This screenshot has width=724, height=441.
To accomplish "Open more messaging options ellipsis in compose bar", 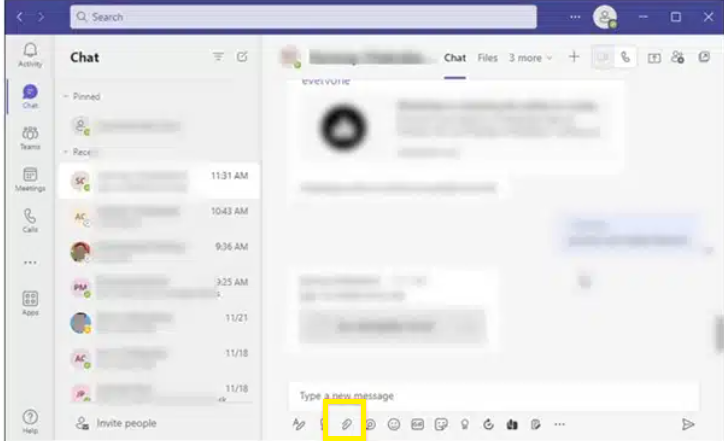I will pos(559,424).
